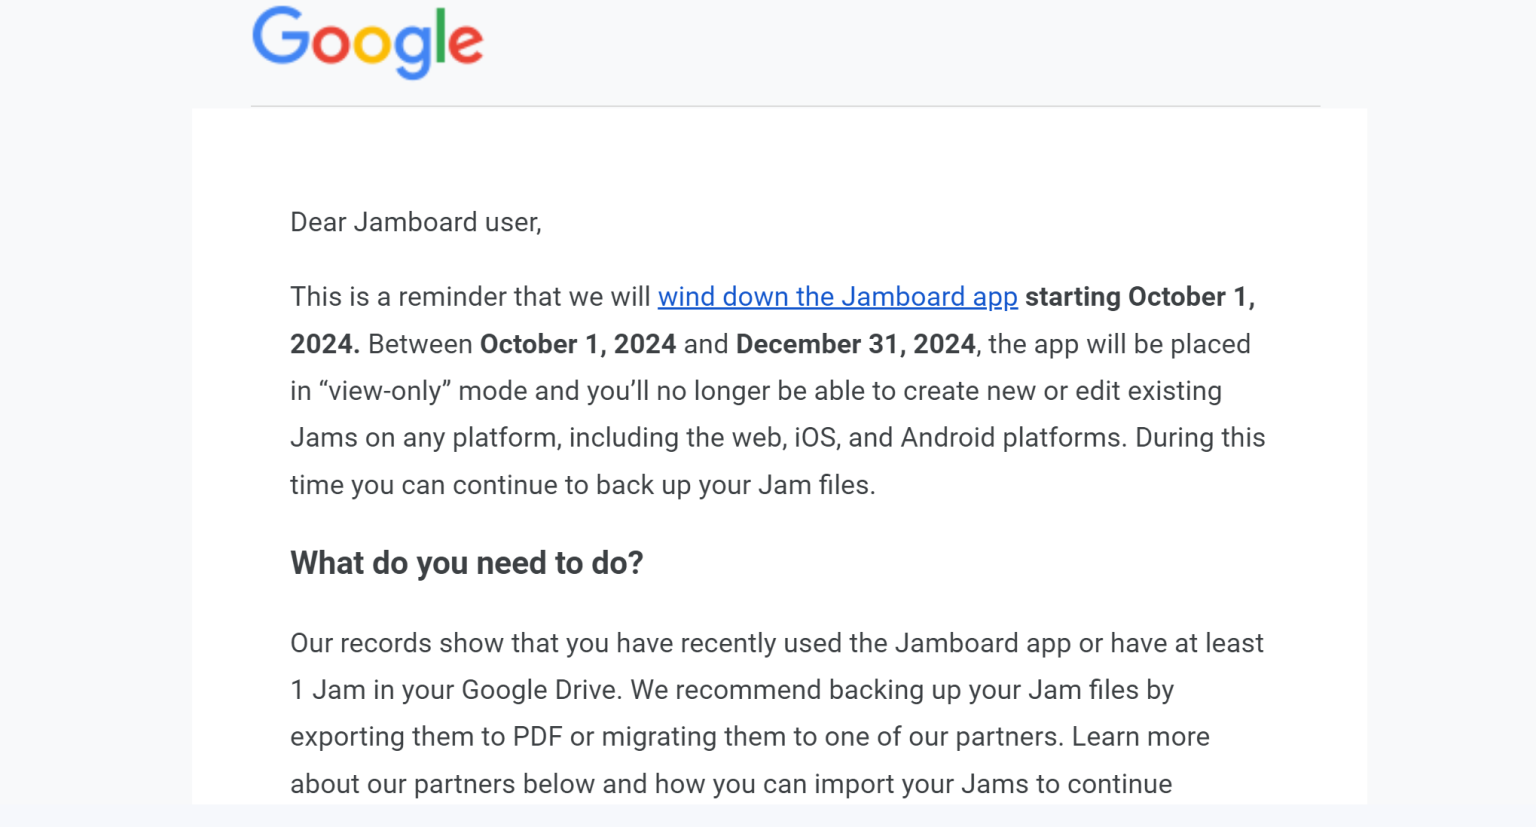1536x827 pixels.
Task: Click the Google logo
Action: coord(367,41)
